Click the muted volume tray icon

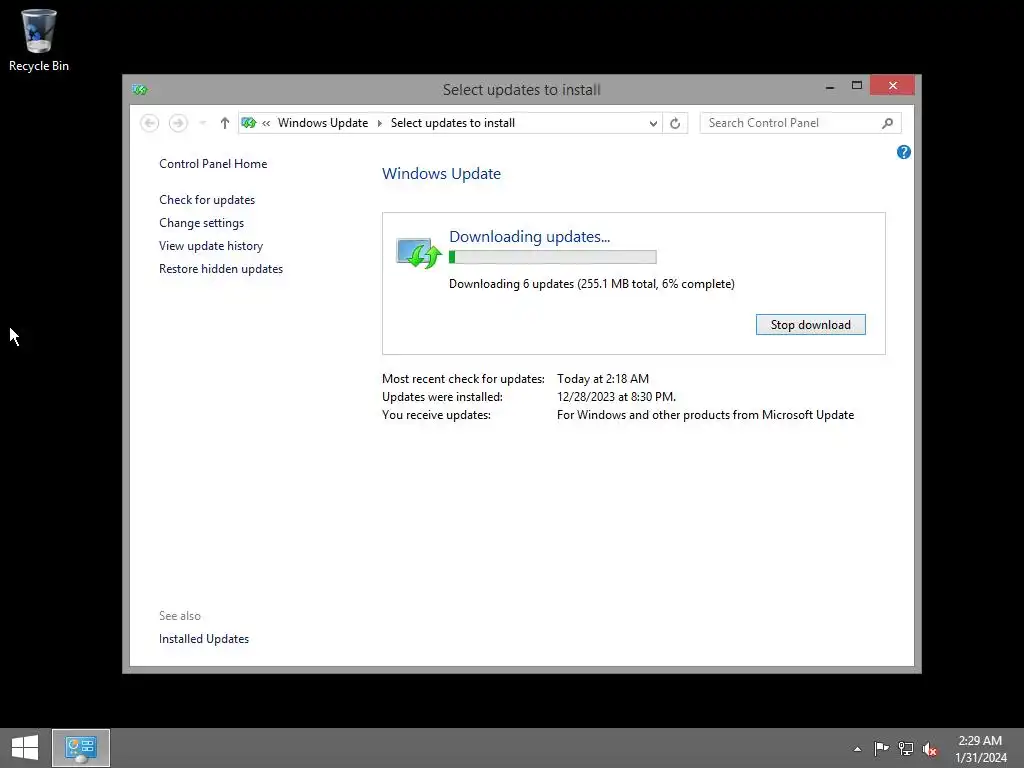tap(930, 748)
